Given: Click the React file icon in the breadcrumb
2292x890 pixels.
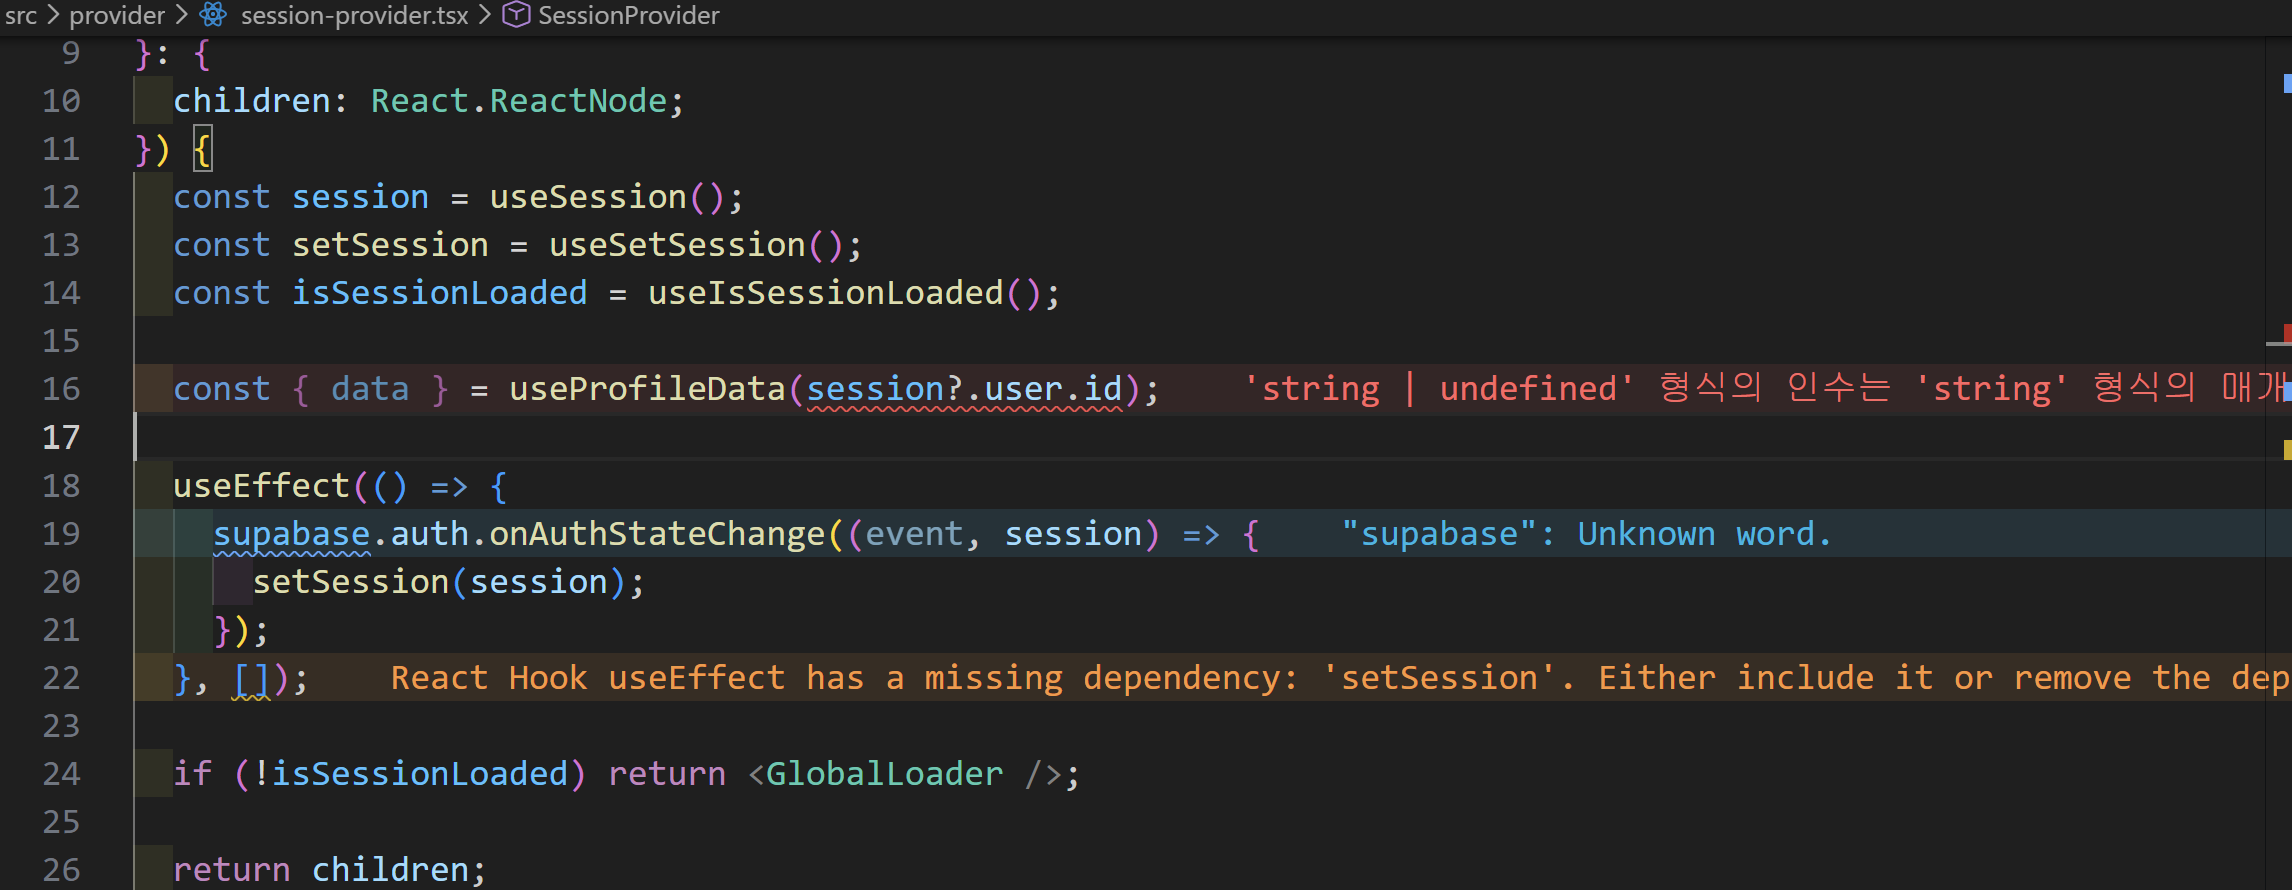Looking at the screenshot, I should 213,15.
